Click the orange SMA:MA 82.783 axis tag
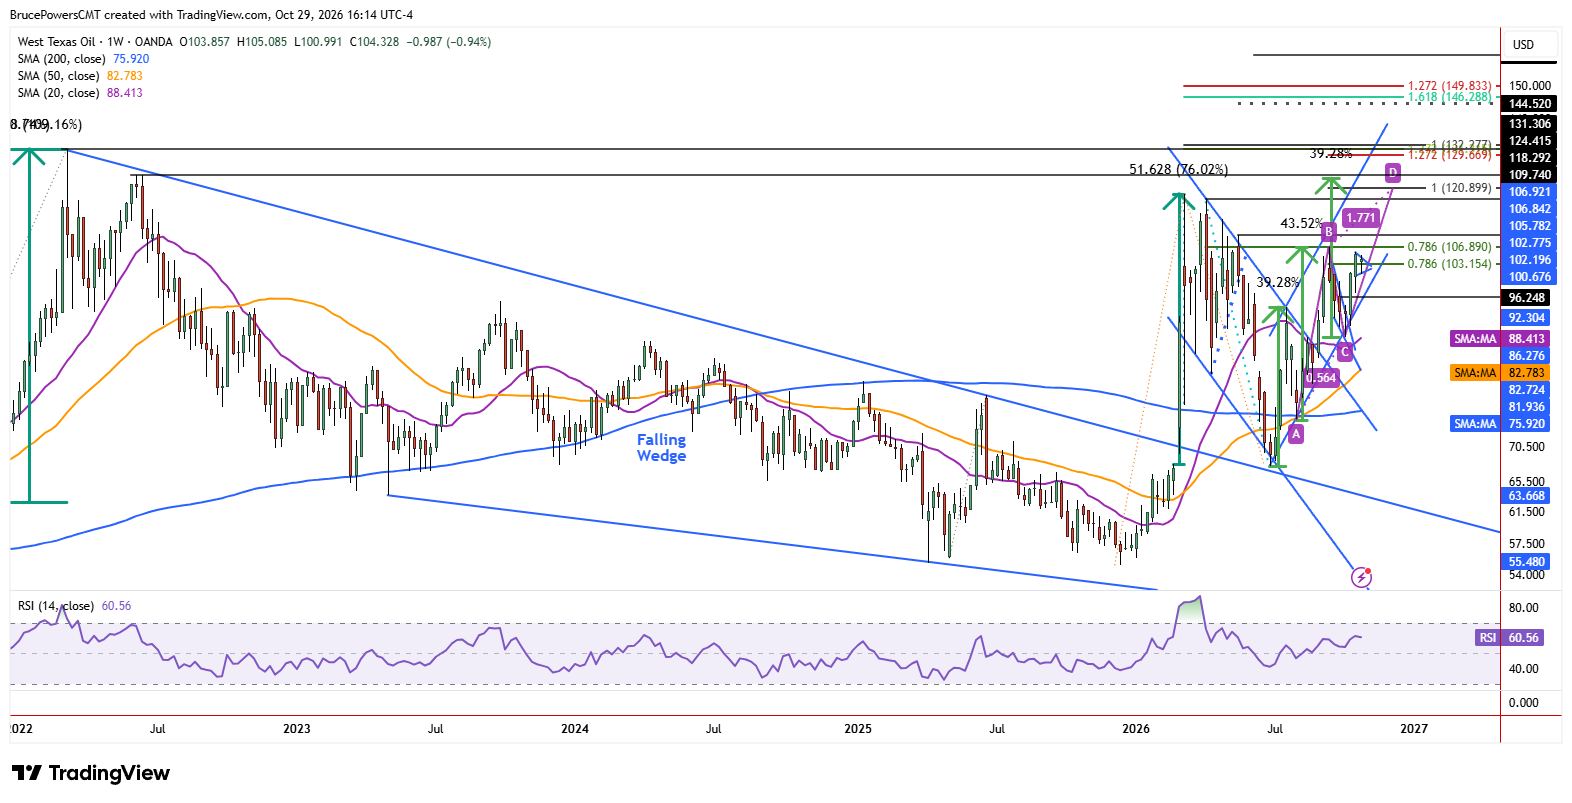Image resolution: width=1572 pixels, height=803 pixels. (1498, 373)
